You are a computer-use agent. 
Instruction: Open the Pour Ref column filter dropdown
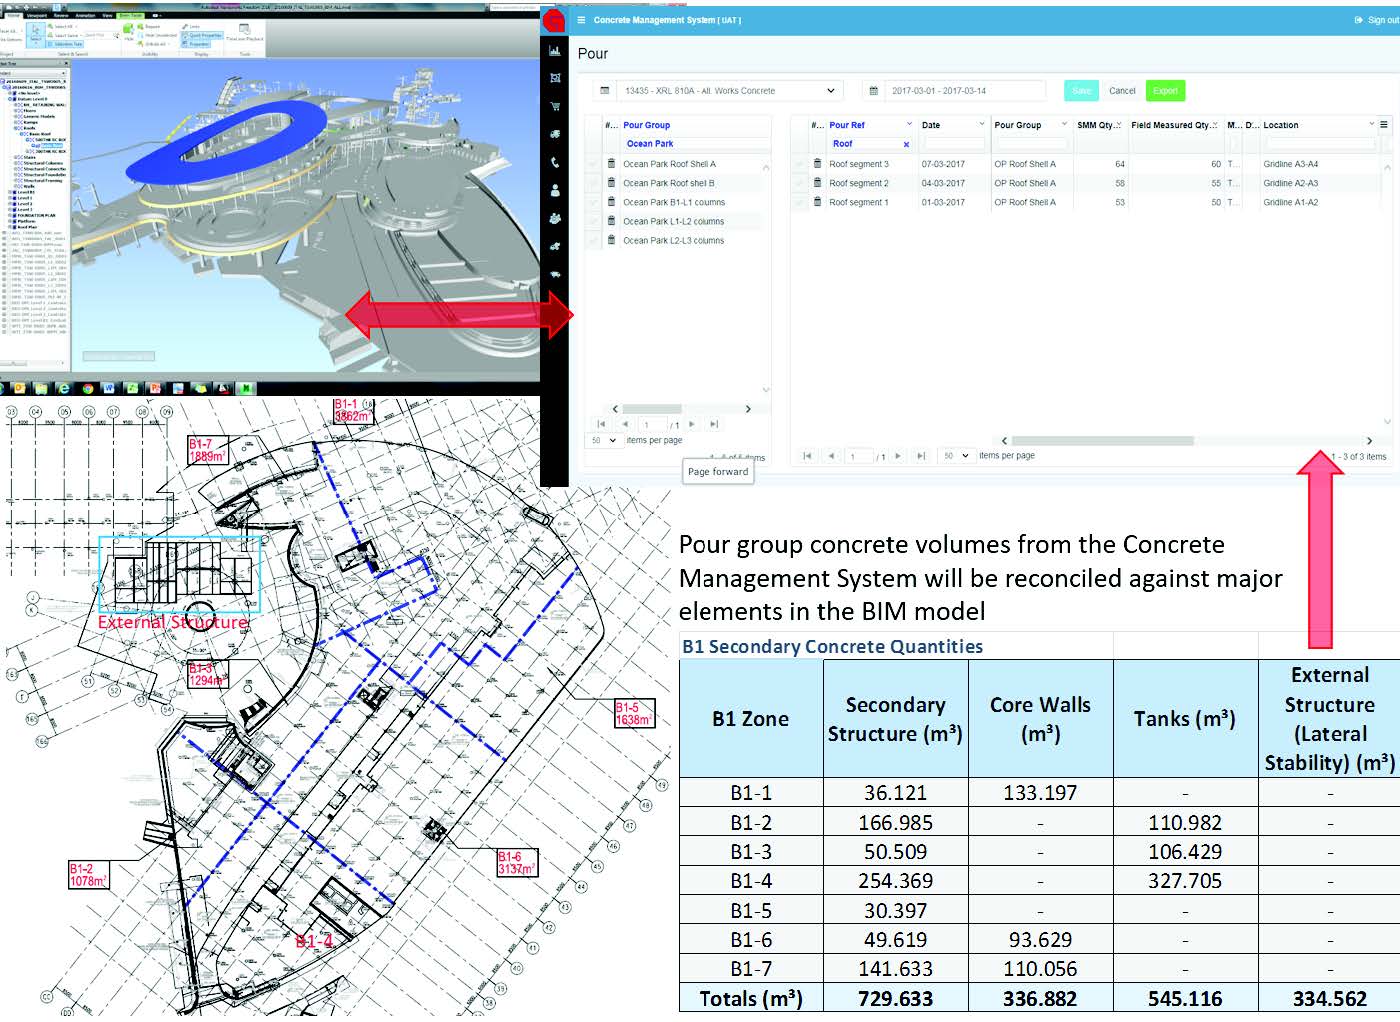pyautogui.click(x=909, y=125)
